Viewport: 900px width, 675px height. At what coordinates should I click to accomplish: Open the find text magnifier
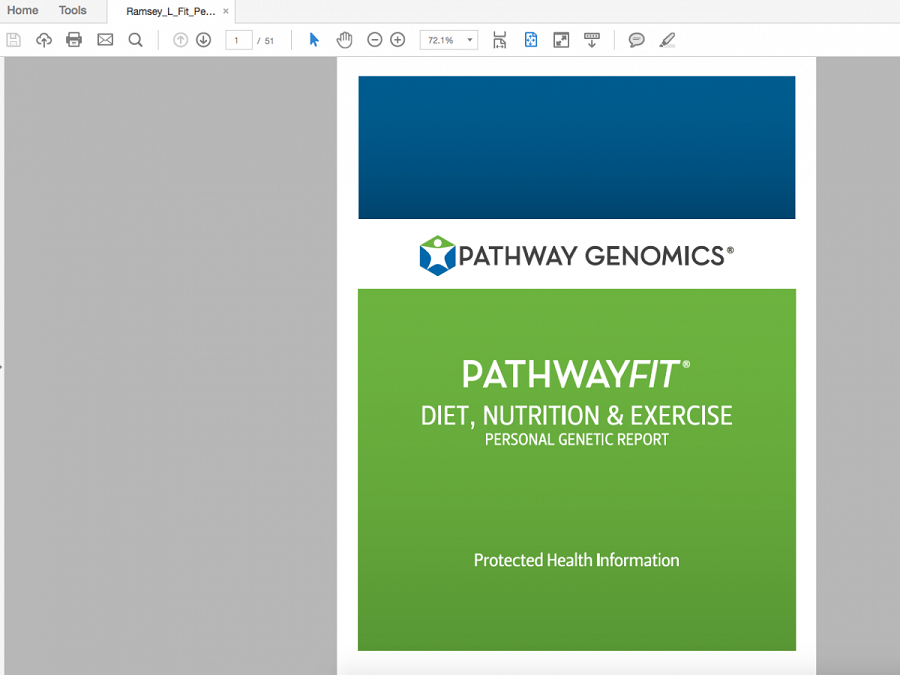tap(135, 40)
